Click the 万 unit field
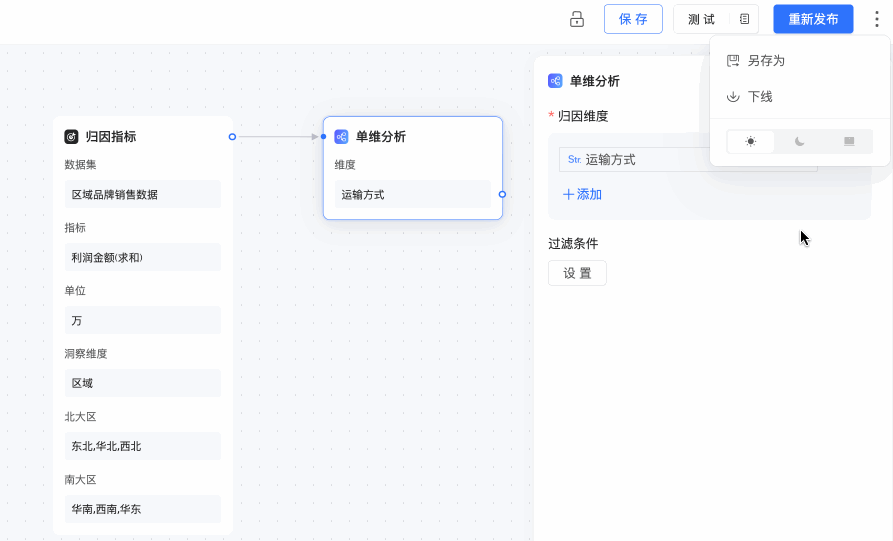893x541 pixels. pos(142,321)
